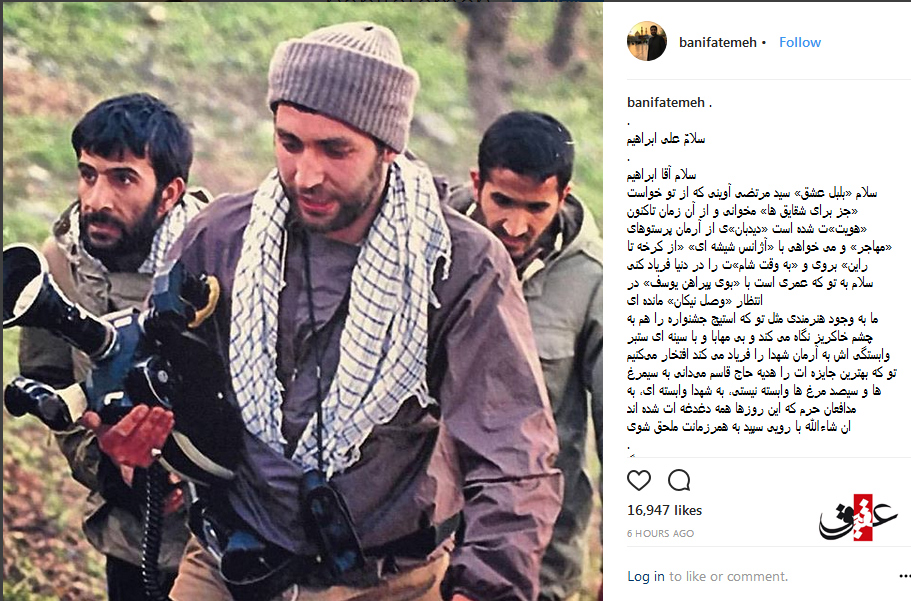Click the caption line 'سلام علی ابراهیم'
Screen dimensions: 911x601
666,139
